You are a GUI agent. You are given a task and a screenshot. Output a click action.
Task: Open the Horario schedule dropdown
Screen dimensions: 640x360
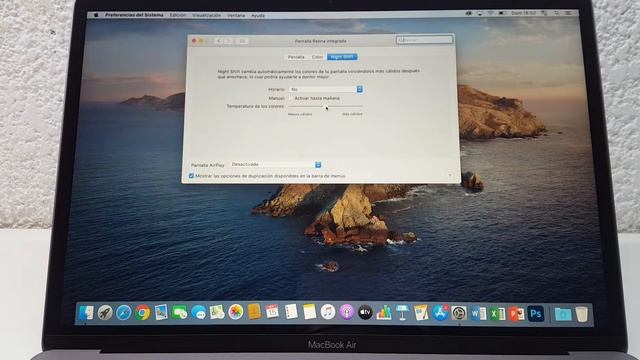click(326, 89)
